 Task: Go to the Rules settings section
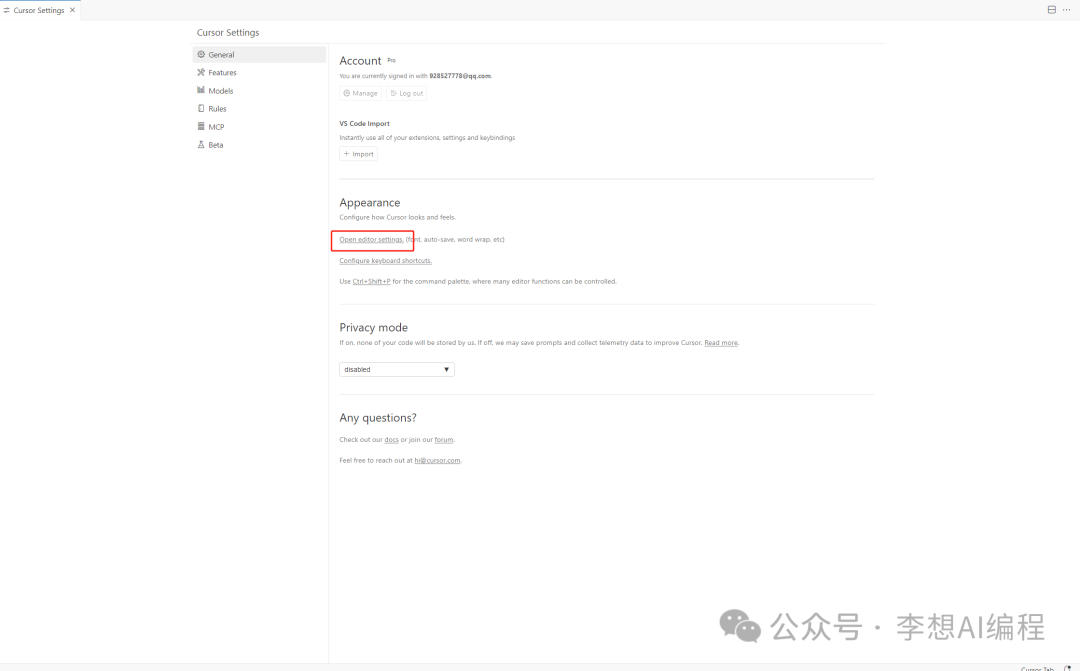click(217, 109)
